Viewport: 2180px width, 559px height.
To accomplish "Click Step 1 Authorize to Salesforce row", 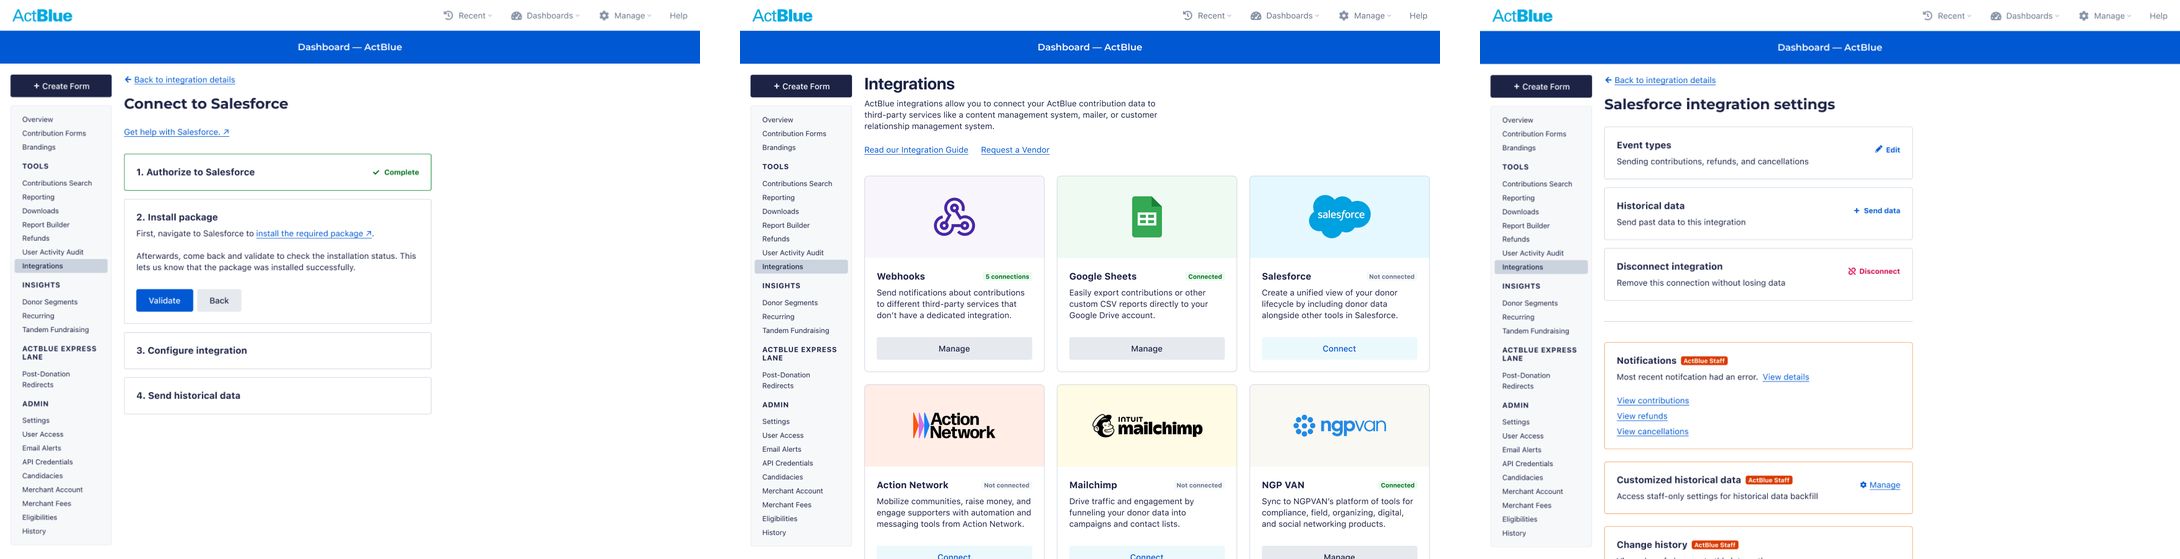I will click(x=278, y=172).
